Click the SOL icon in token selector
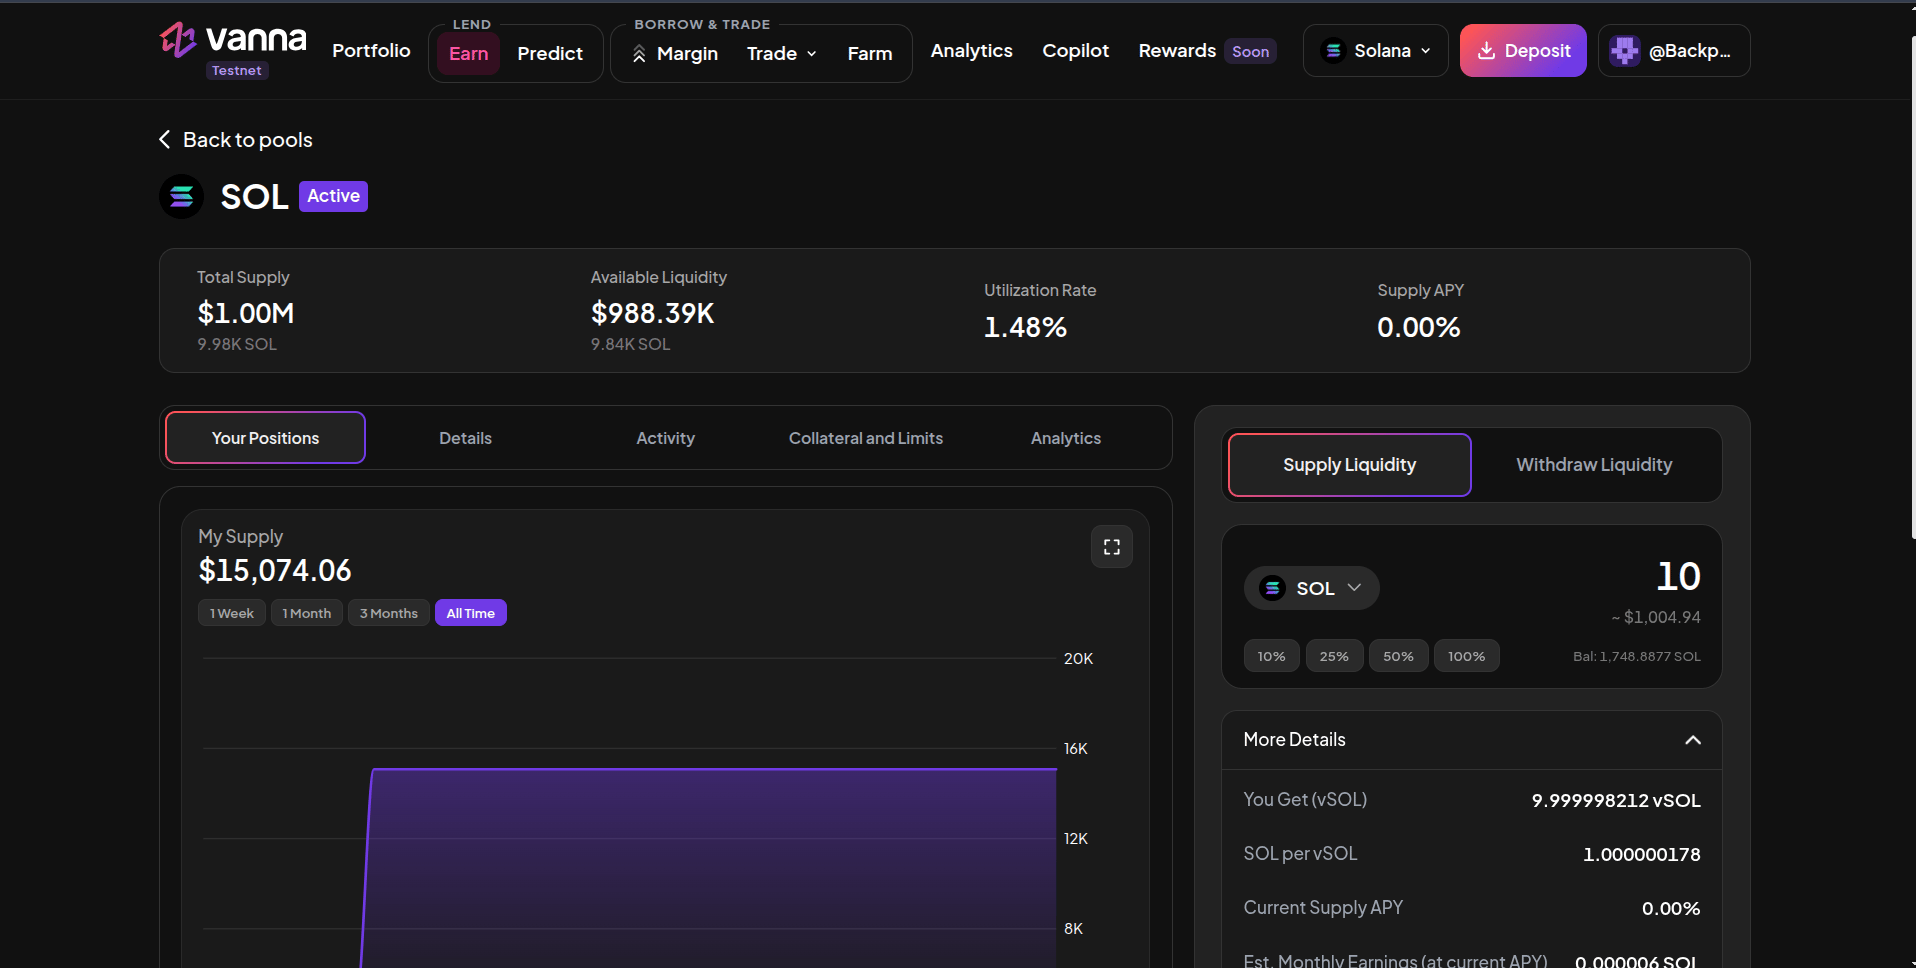 (1272, 588)
